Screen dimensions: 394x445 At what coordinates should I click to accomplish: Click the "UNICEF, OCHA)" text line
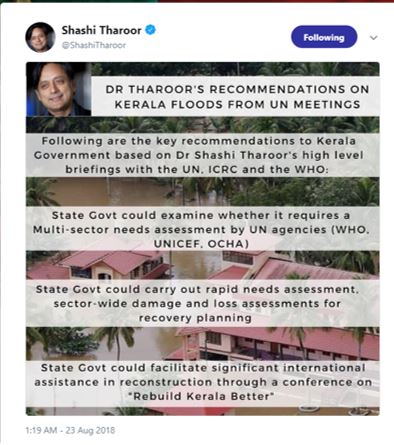pyautogui.click(x=201, y=244)
